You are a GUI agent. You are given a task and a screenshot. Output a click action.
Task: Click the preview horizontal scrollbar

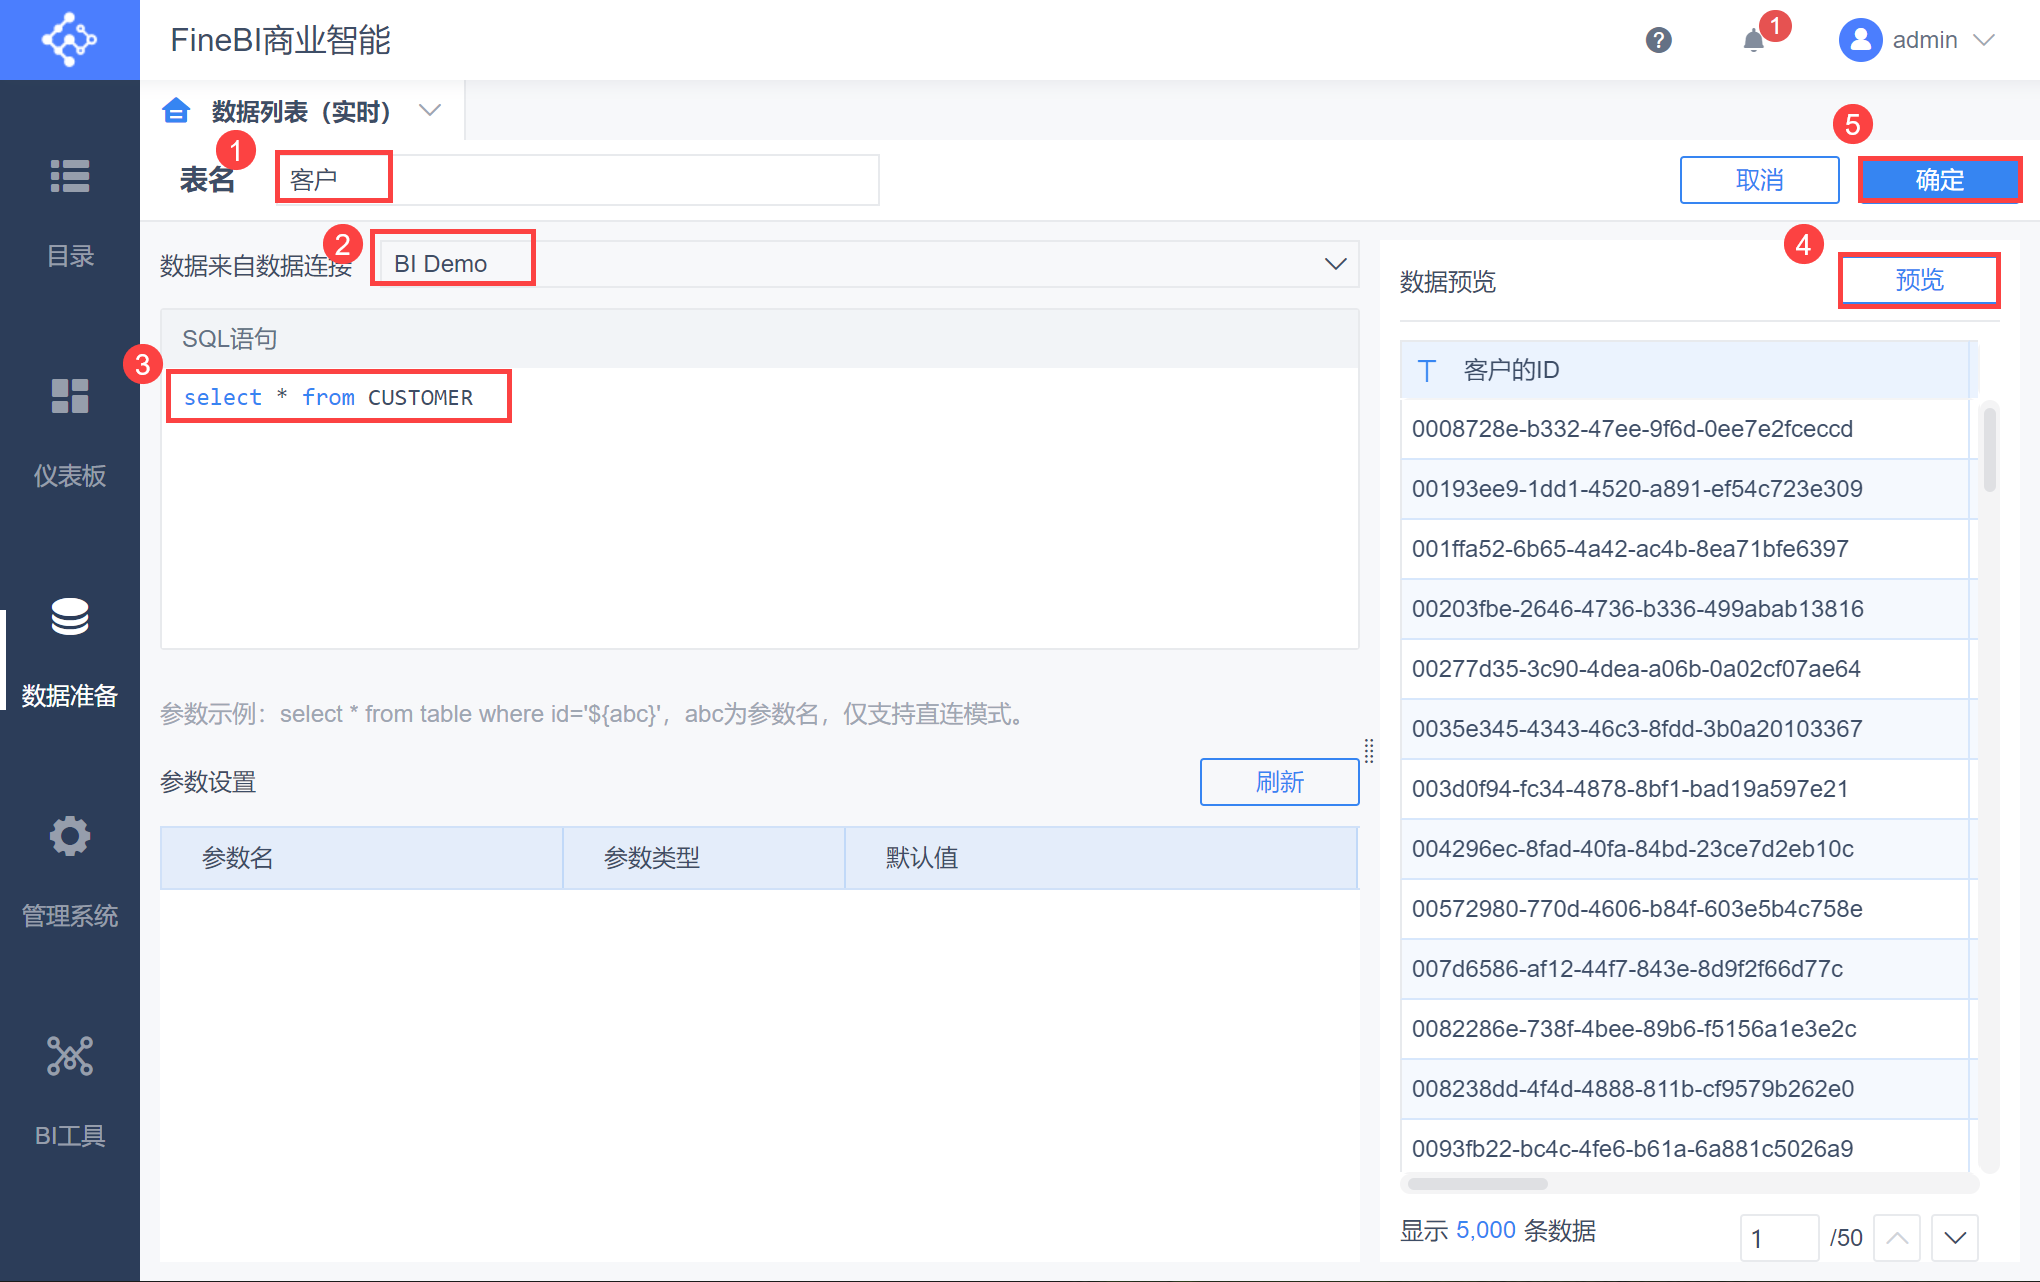[1477, 1184]
